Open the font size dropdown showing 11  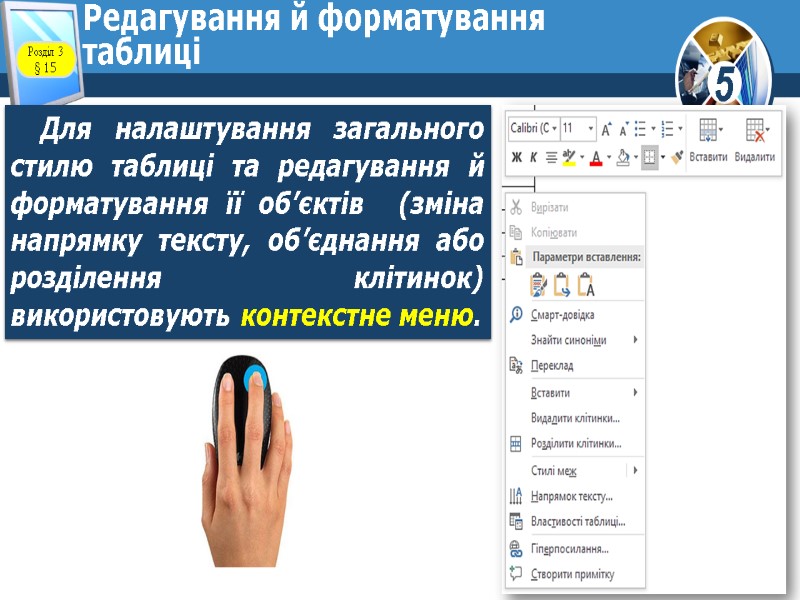576,126
